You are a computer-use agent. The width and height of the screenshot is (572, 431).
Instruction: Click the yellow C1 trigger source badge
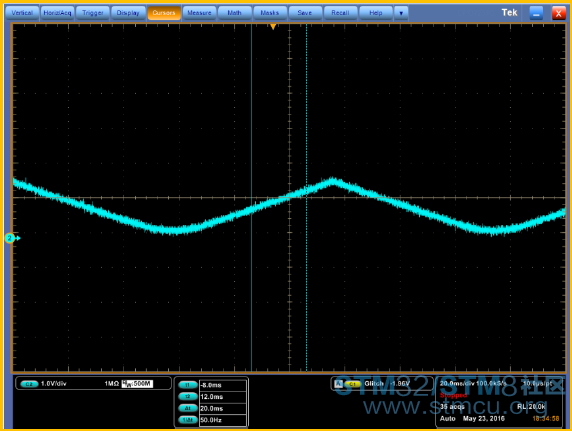coord(352,384)
